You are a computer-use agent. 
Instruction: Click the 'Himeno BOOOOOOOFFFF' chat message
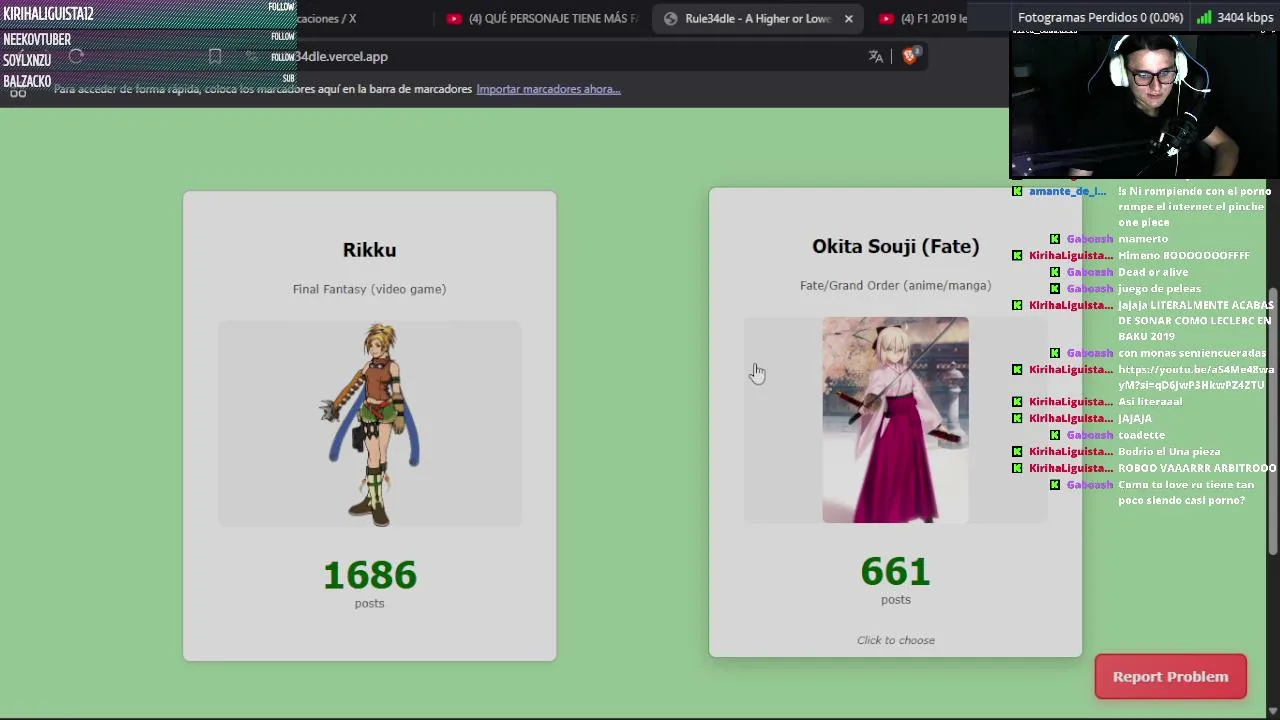tap(1184, 256)
